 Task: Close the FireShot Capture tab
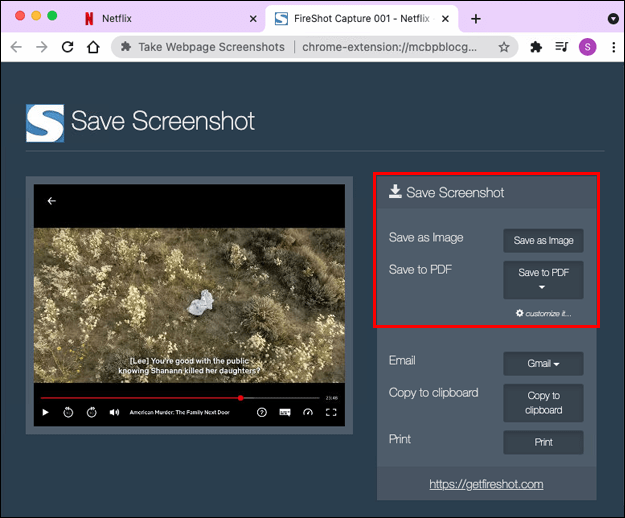446,19
